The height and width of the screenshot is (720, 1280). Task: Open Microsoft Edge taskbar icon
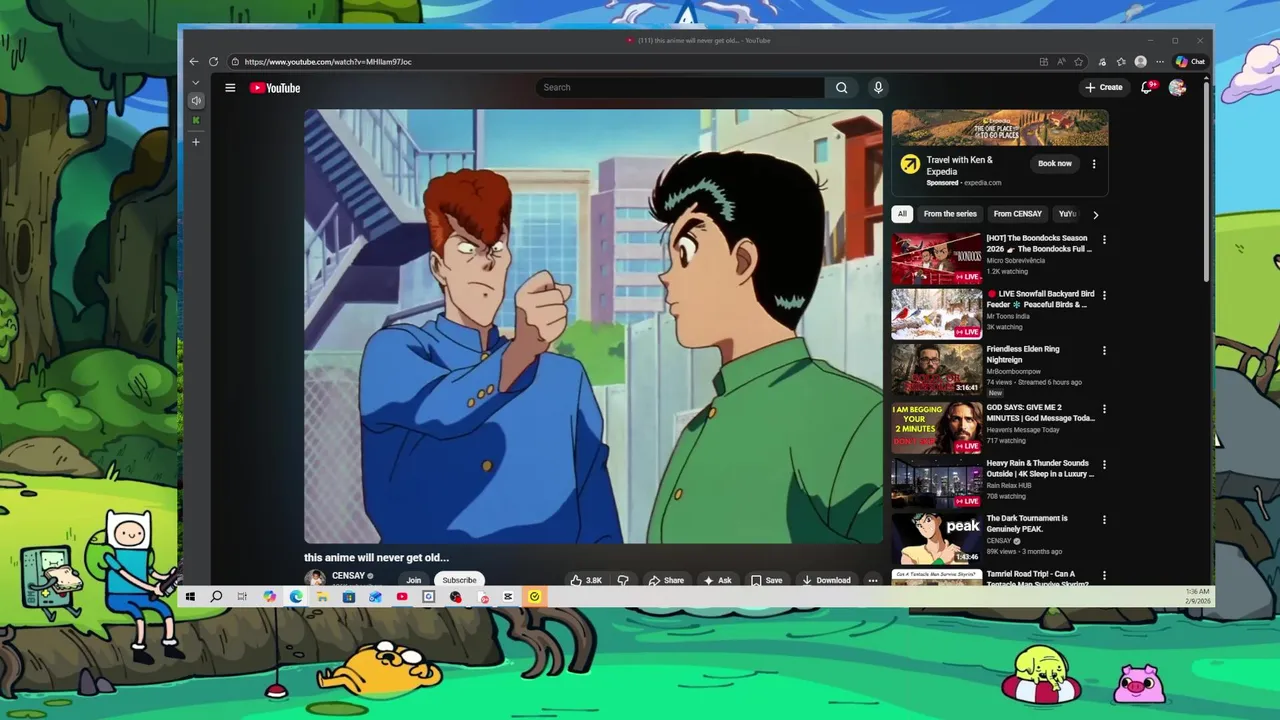coord(296,597)
